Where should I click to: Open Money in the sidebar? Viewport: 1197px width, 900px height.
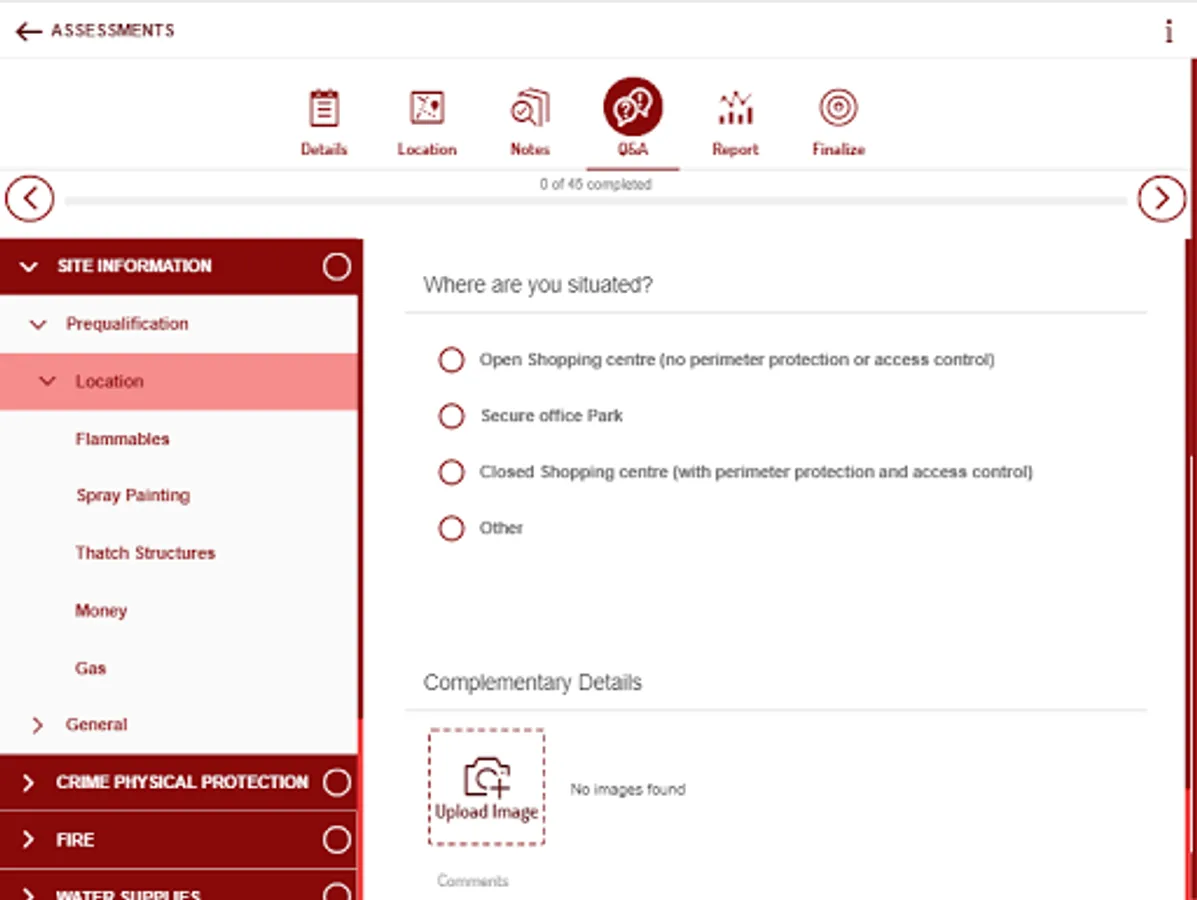tap(101, 611)
